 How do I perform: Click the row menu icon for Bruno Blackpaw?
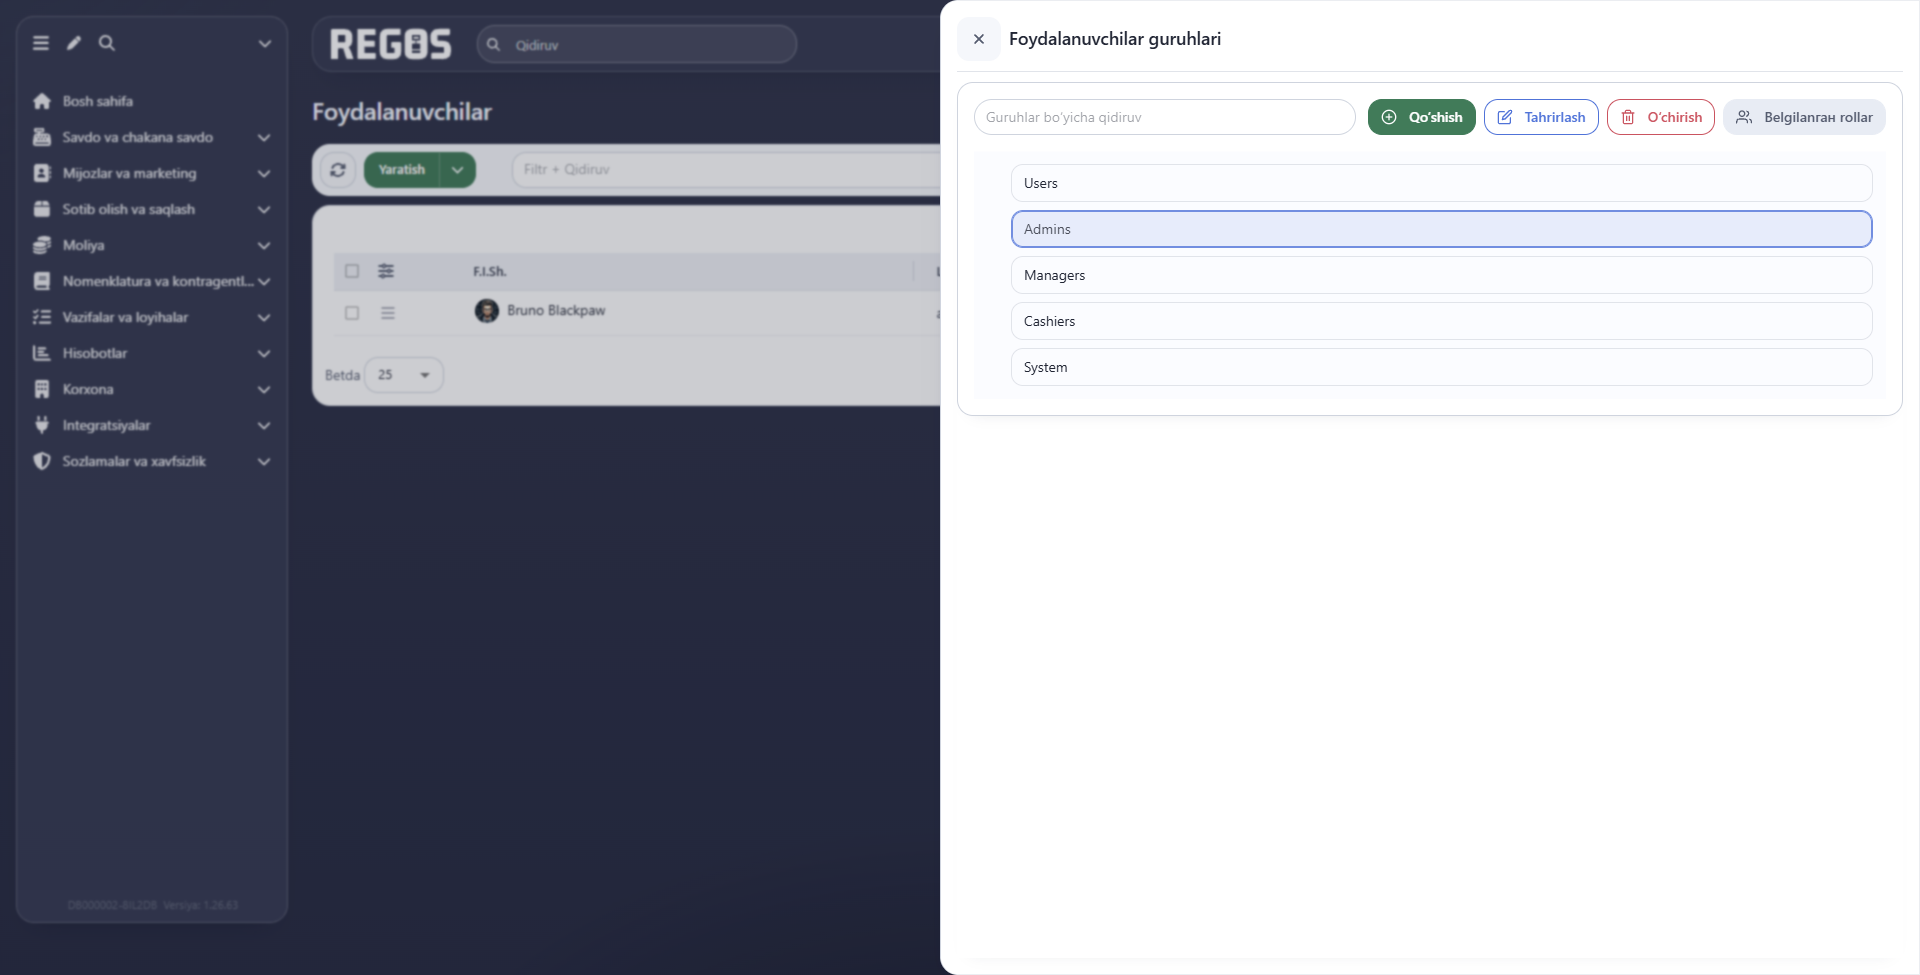[388, 313]
